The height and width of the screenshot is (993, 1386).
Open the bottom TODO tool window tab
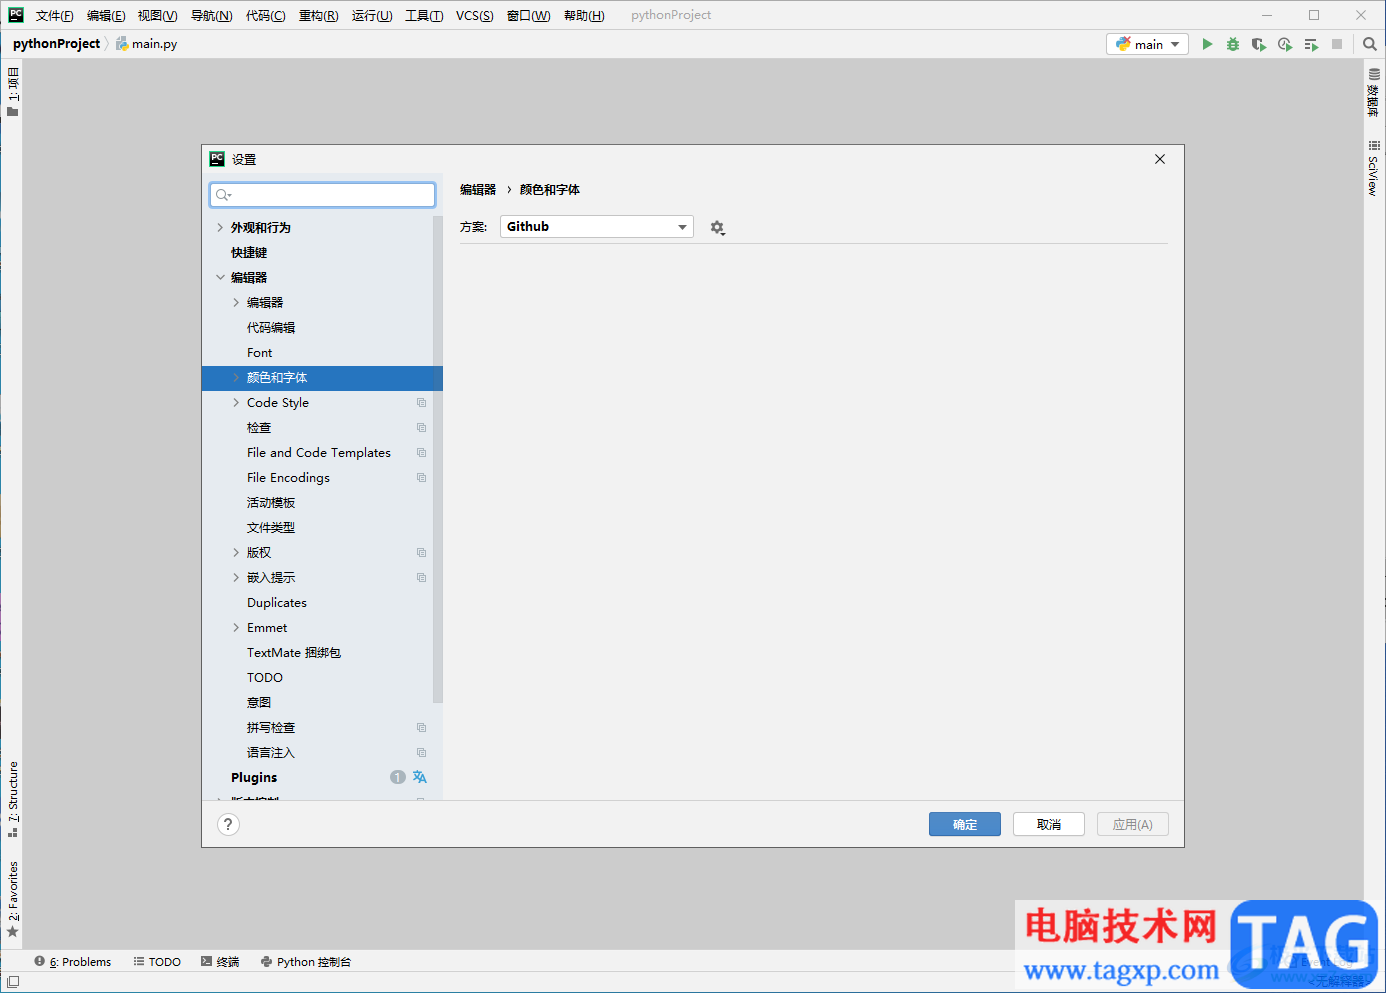click(157, 962)
